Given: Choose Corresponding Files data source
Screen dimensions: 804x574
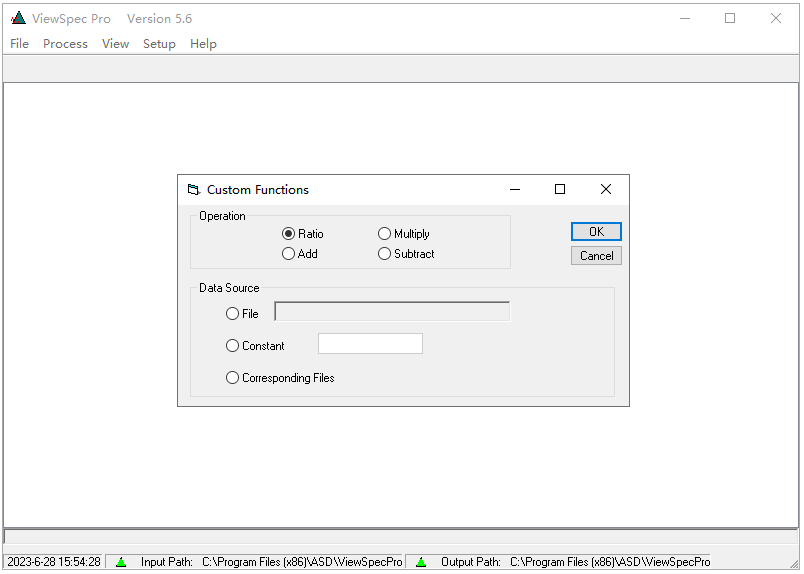Looking at the screenshot, I should [x=280, y=378].
